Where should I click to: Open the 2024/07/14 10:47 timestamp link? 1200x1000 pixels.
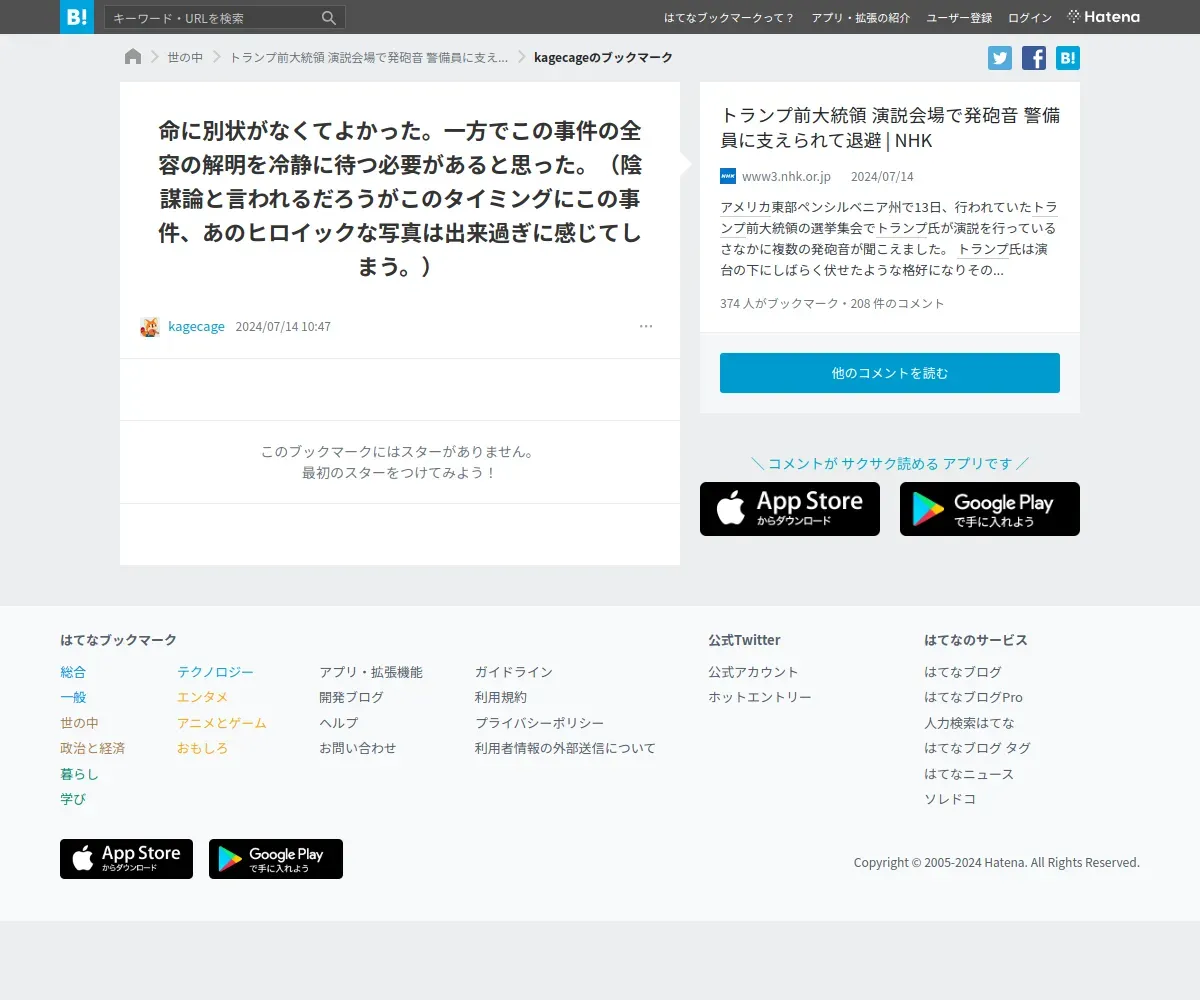click(x=283, y=327)
